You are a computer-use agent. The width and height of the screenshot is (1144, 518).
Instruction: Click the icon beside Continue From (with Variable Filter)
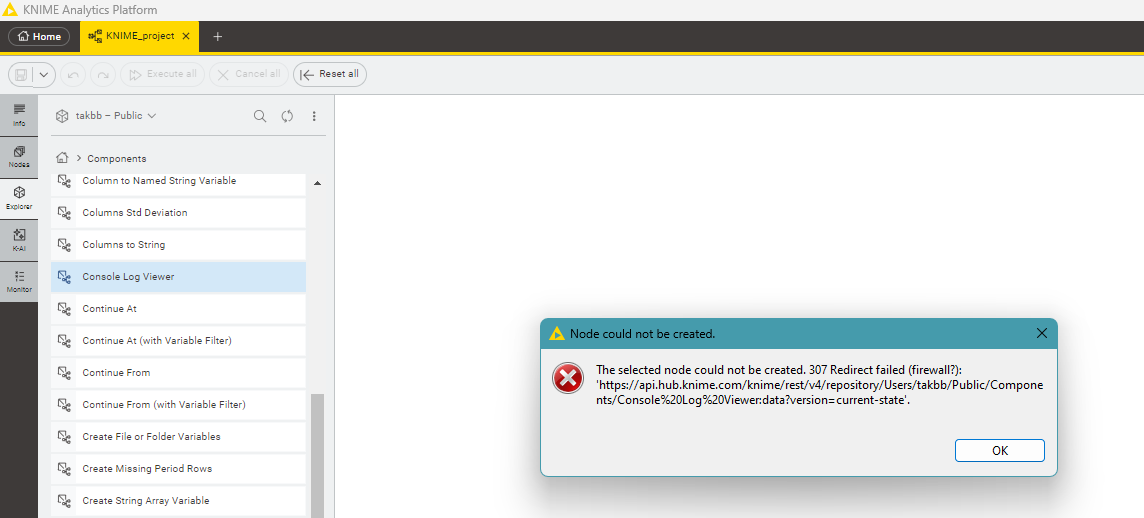[64, 405]
